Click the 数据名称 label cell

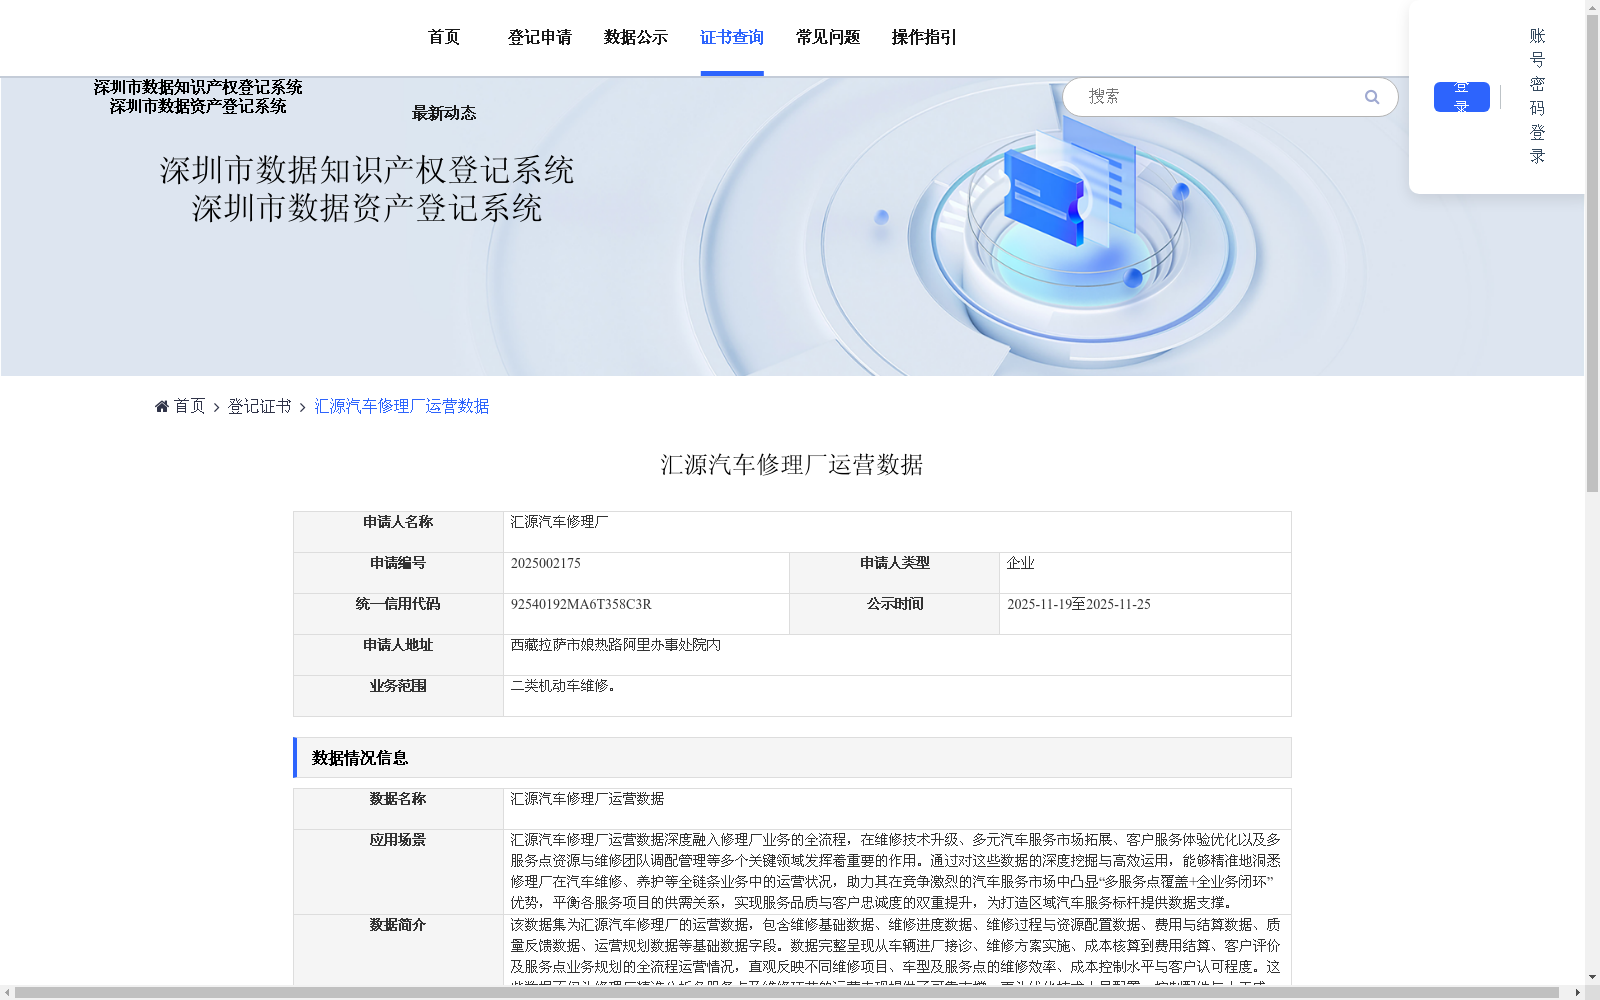(398, 809)
